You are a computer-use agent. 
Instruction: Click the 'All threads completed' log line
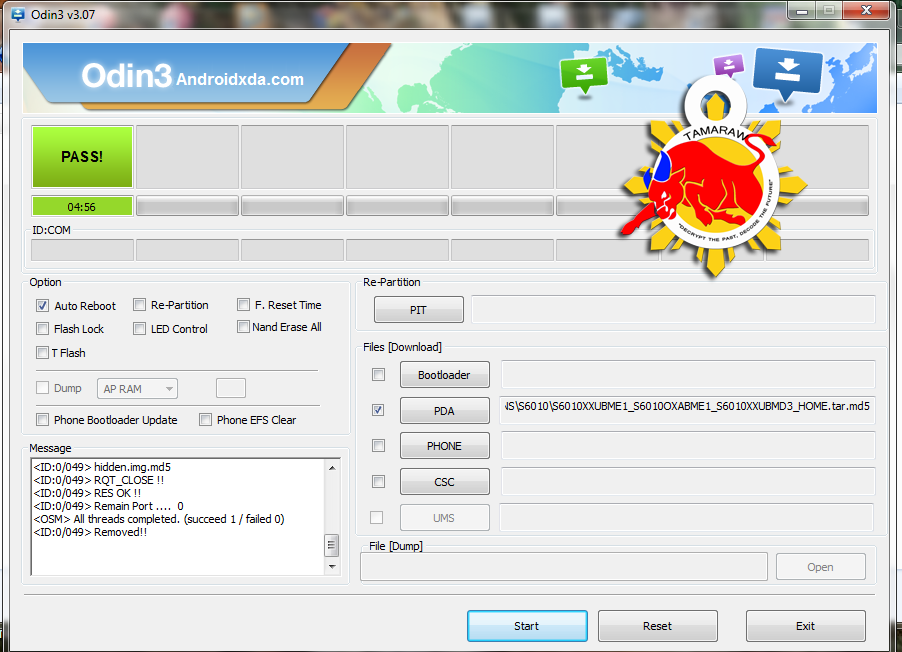[x=159, y=519]
